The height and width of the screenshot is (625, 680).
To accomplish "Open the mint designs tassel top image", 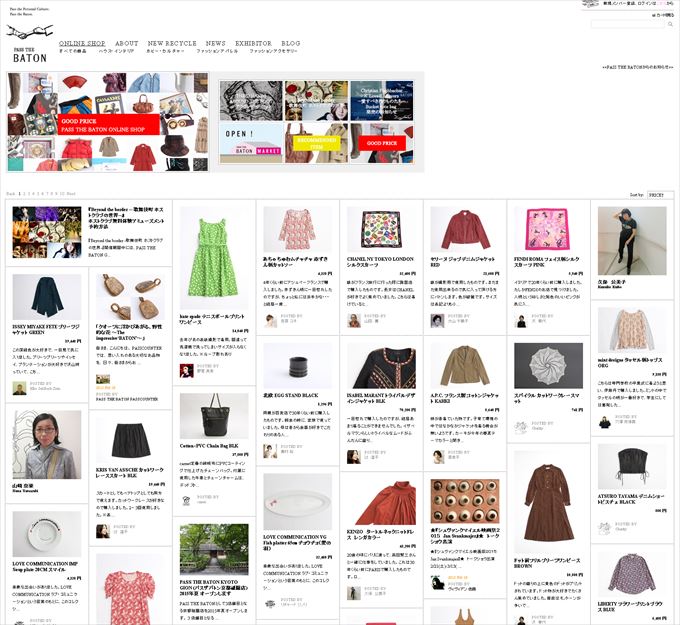I will pyautogui.click(x=632, y=330).
